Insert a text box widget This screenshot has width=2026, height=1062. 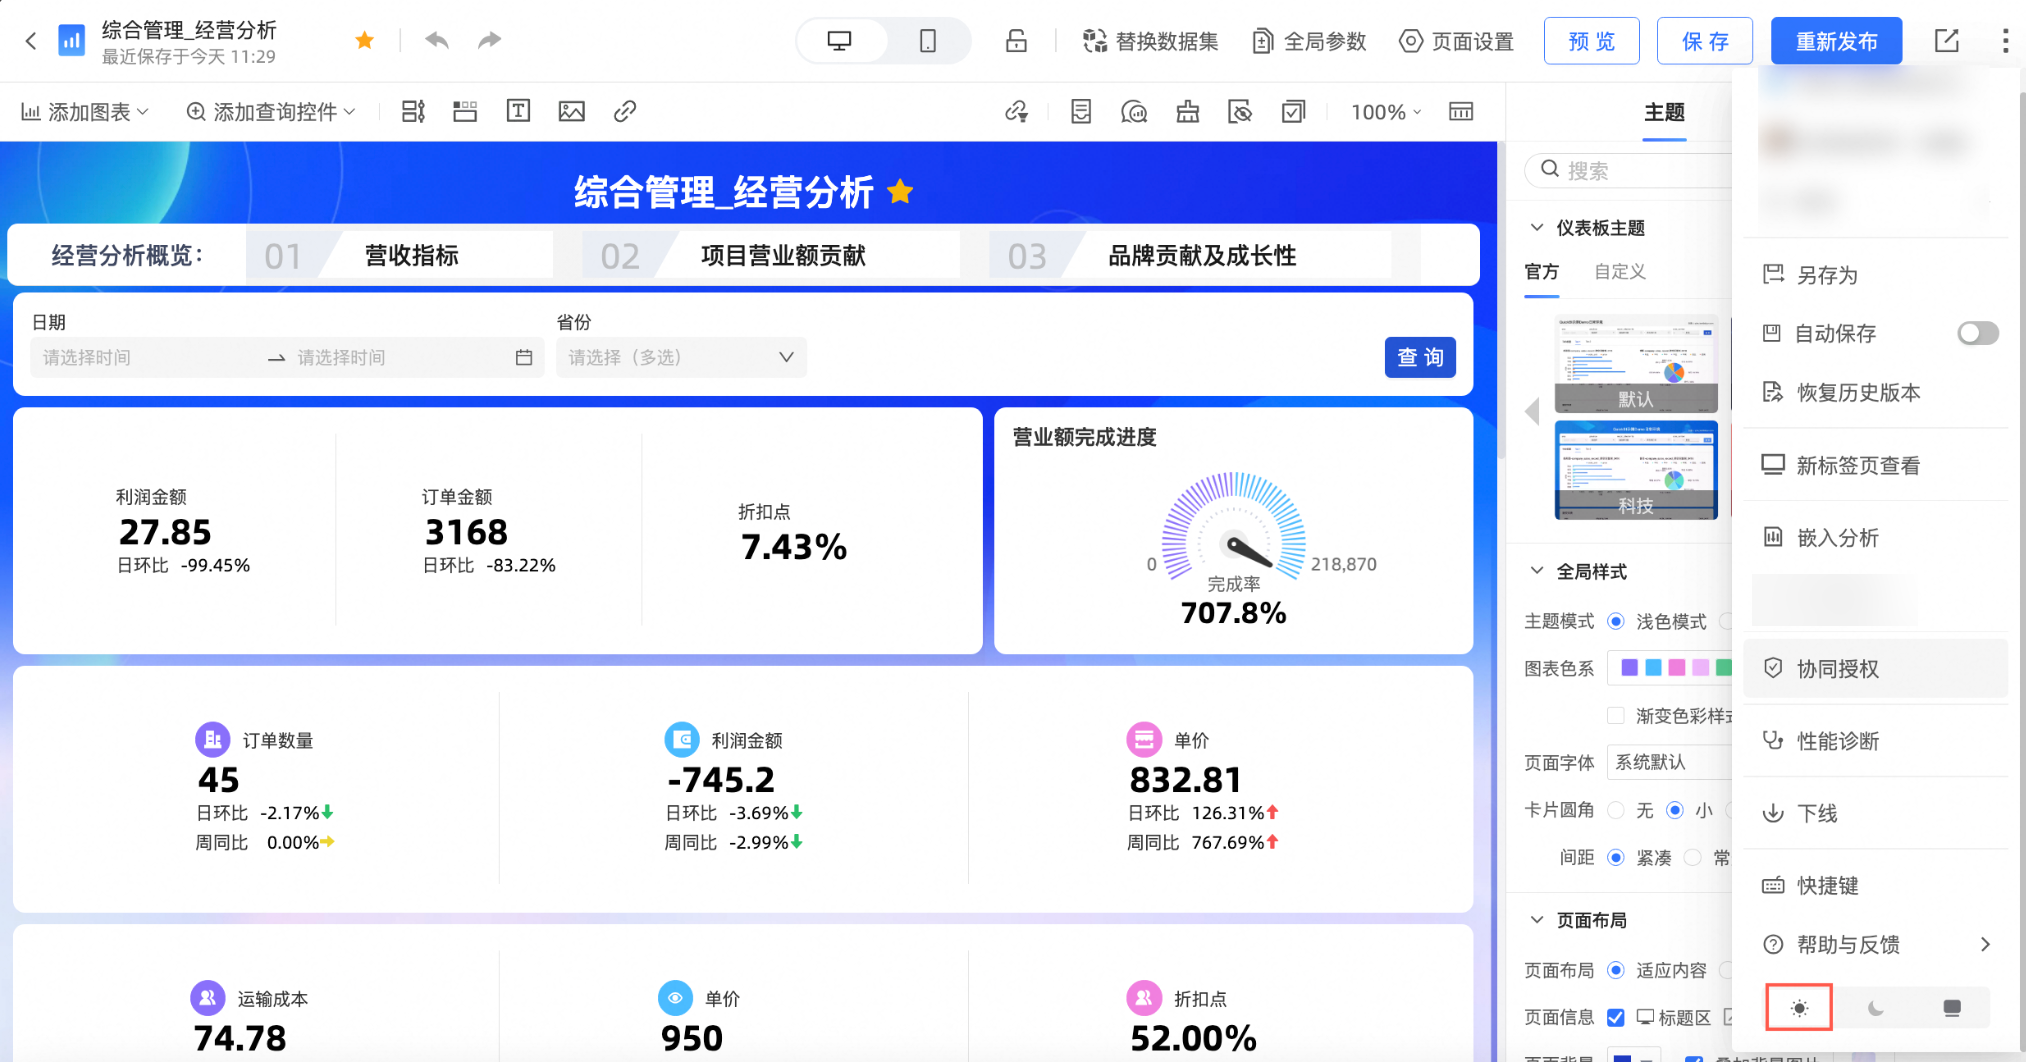coord(518,111)
